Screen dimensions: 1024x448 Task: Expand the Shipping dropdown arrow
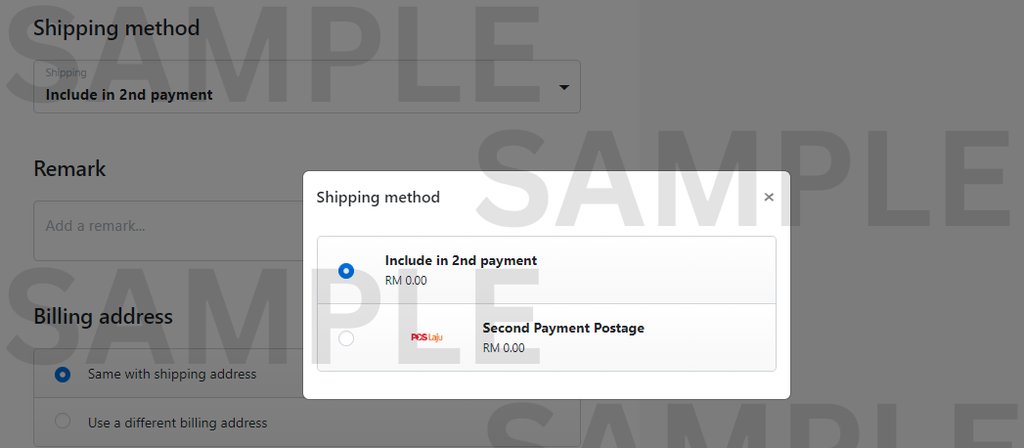564,87
